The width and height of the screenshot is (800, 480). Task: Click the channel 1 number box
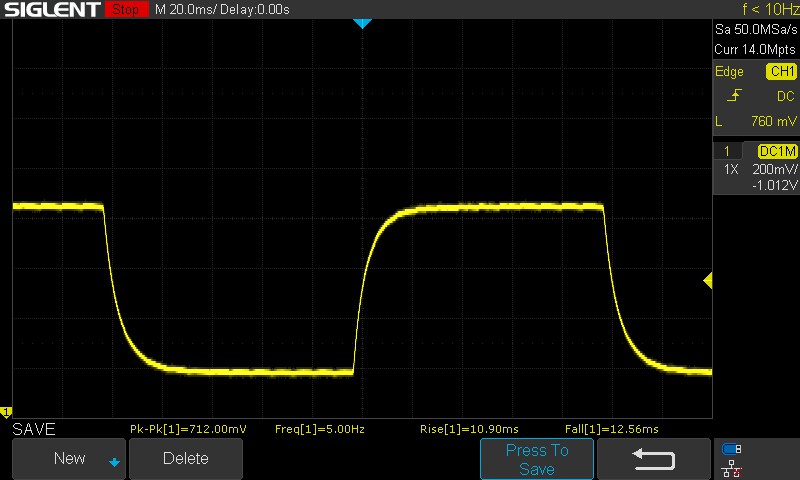click(x=727, y=151)
